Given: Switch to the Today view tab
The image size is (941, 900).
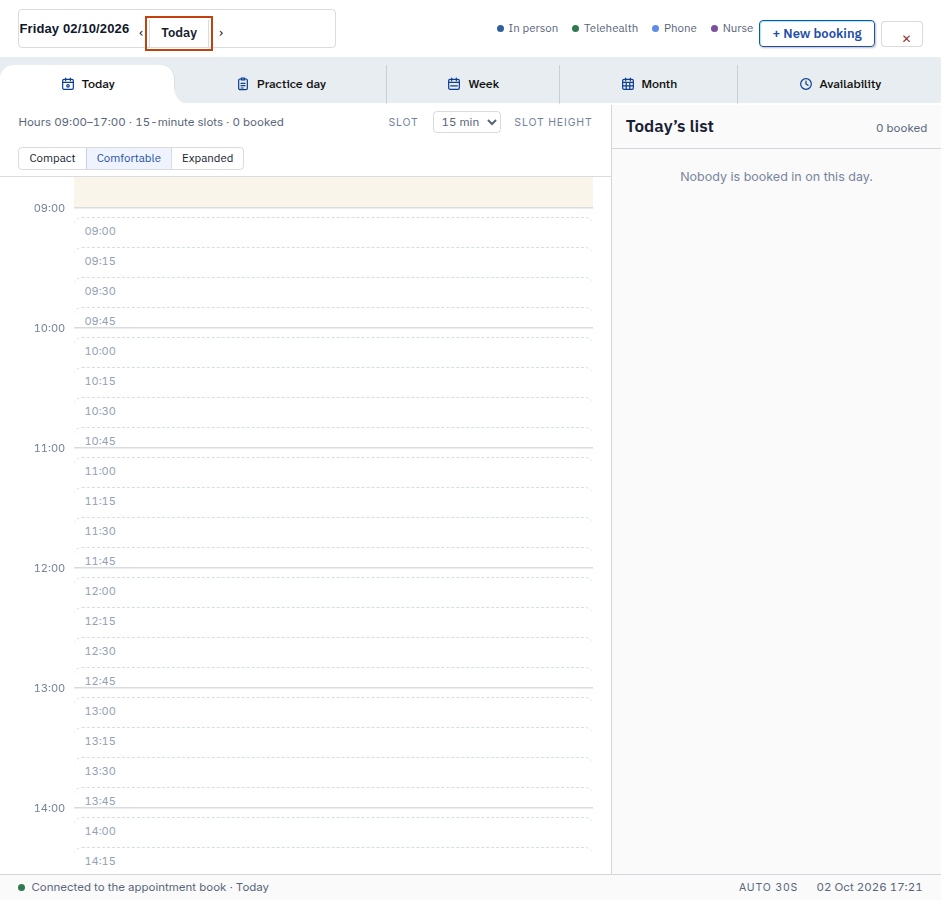Looking at the screenshot, I should (x=88, y=84).
